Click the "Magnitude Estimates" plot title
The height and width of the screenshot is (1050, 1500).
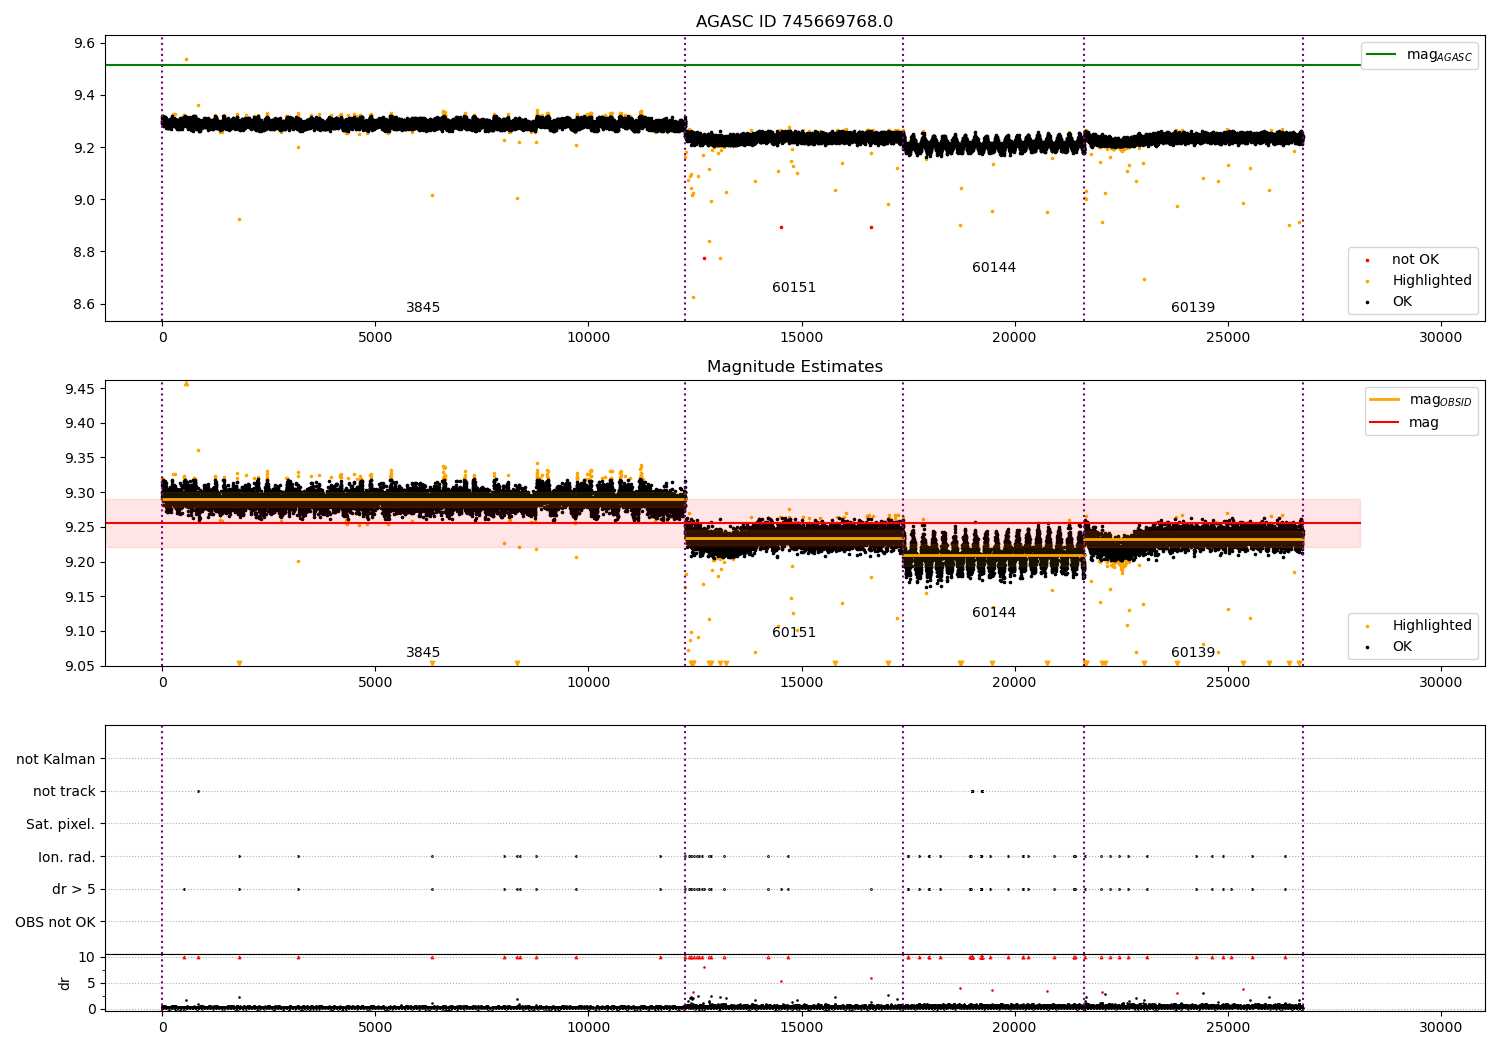pyautogui.click(x=795, y=367)
